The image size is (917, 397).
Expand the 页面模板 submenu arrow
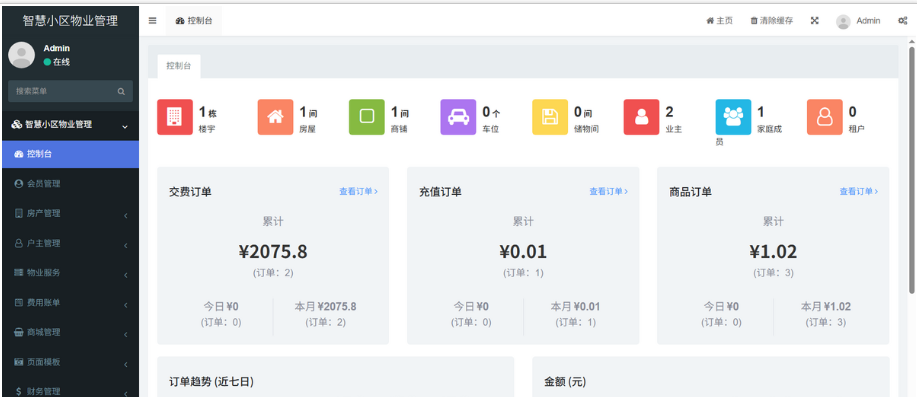click(126, 364)
